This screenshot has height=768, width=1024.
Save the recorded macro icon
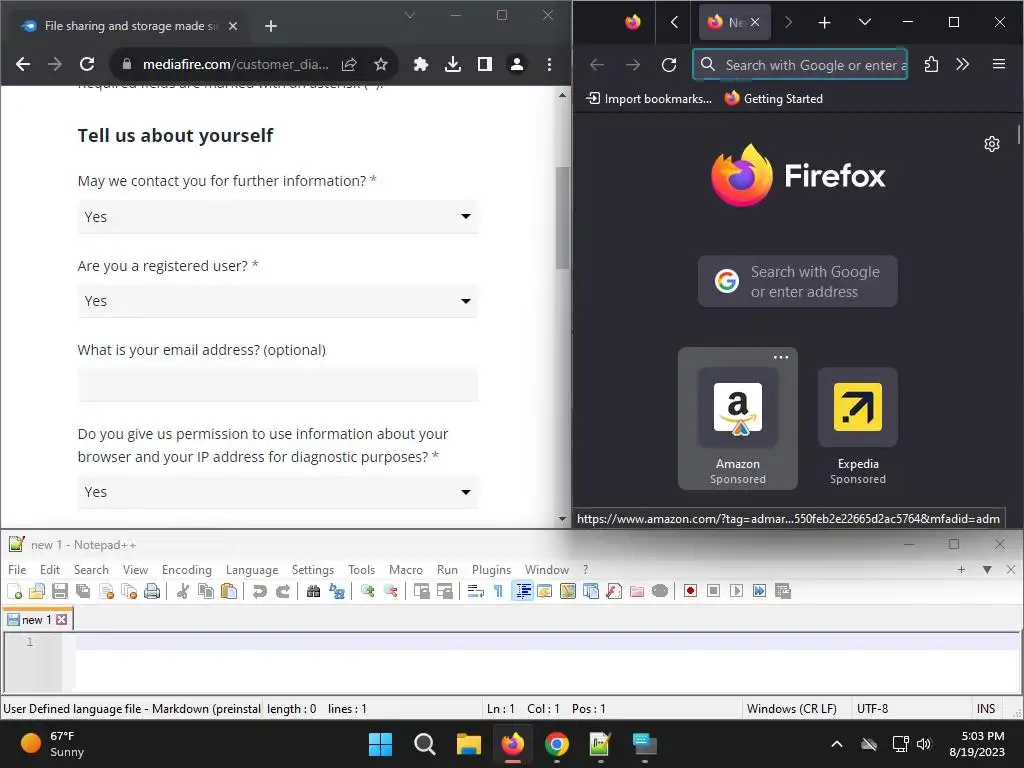point(782,591)
